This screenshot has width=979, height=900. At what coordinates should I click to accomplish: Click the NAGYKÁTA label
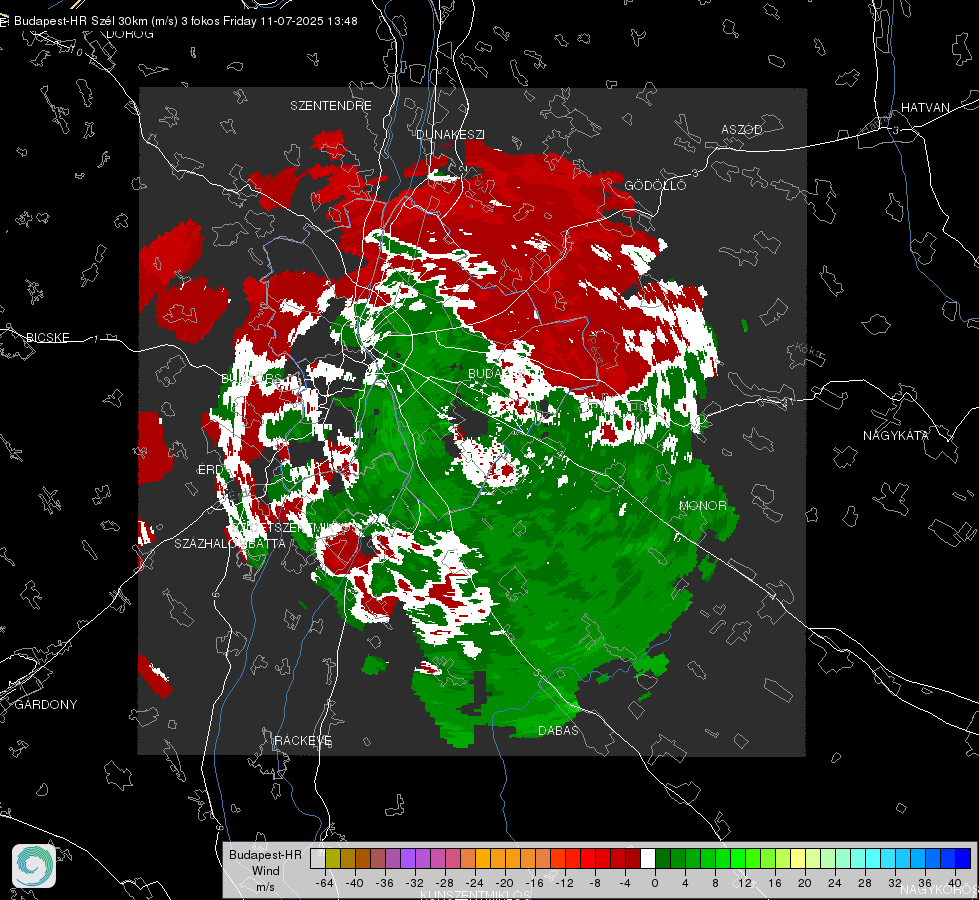(896, 436)
